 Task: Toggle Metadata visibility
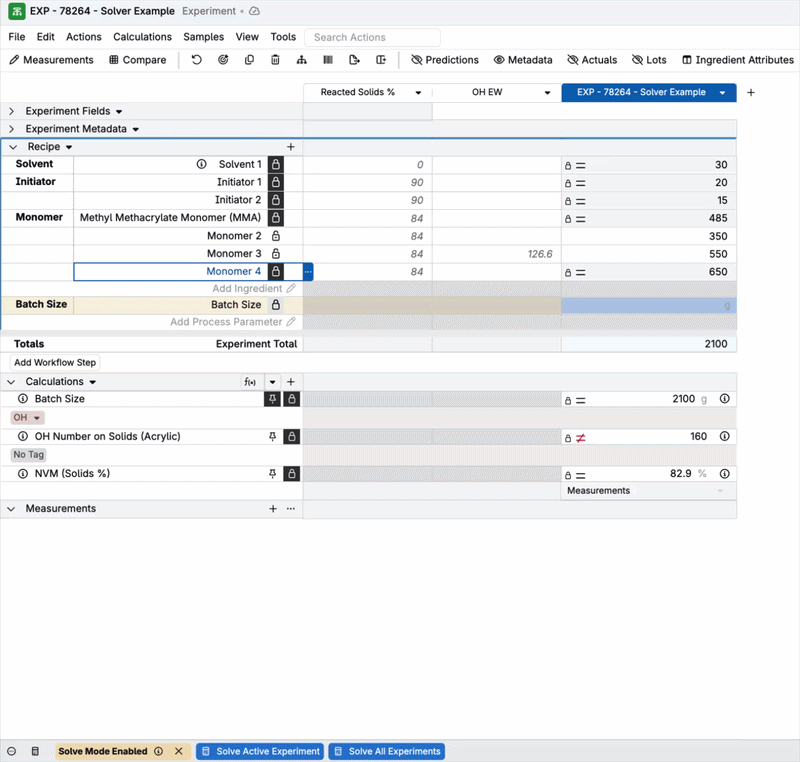523,60
